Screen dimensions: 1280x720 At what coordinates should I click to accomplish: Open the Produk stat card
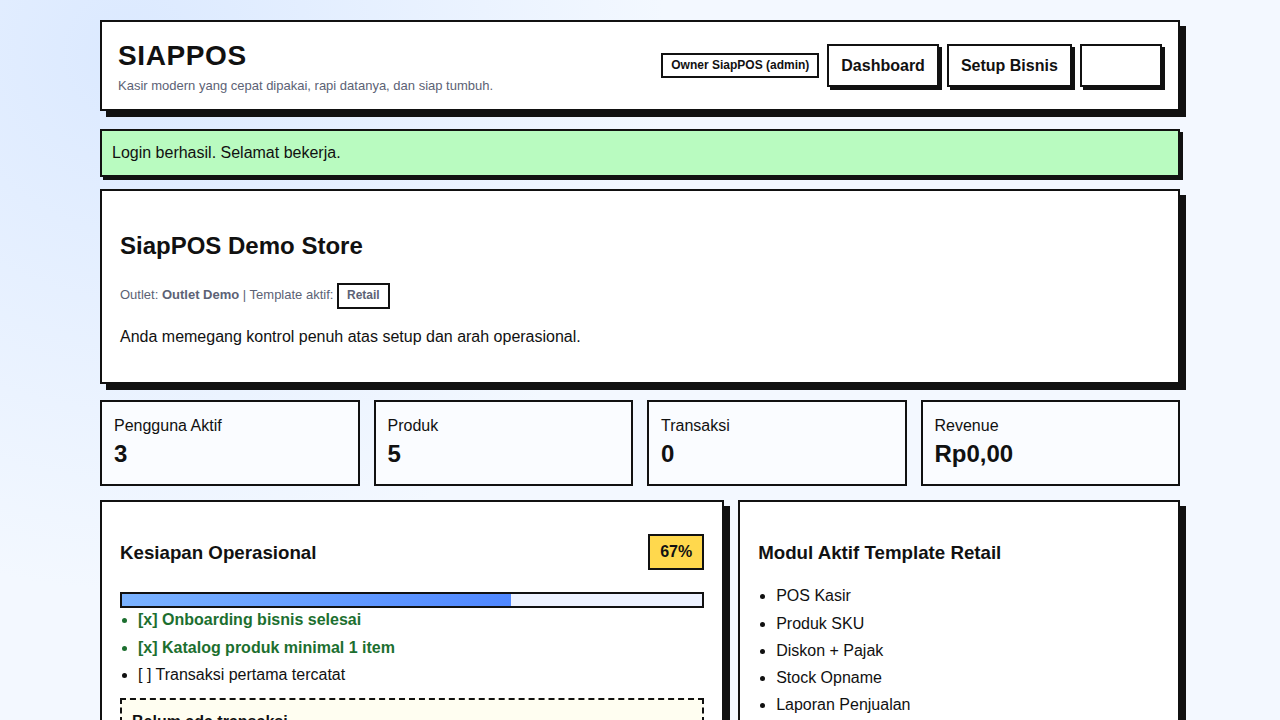coord(503,443)
